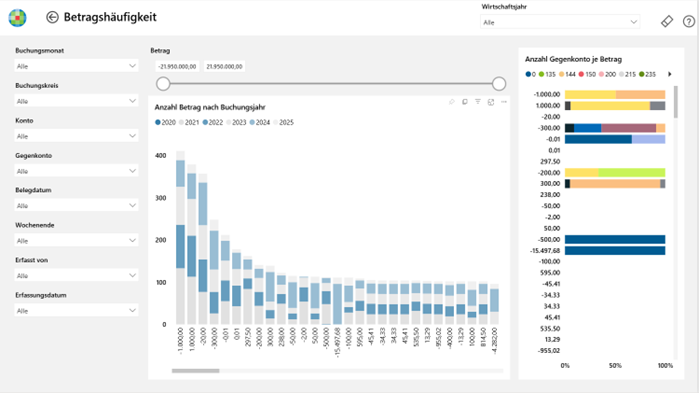Viewport: 699px width, 393px height.
Task: Open the Erfassungsdatum filter dropdown
Action: pyautogui.click(x=76, y=311)
